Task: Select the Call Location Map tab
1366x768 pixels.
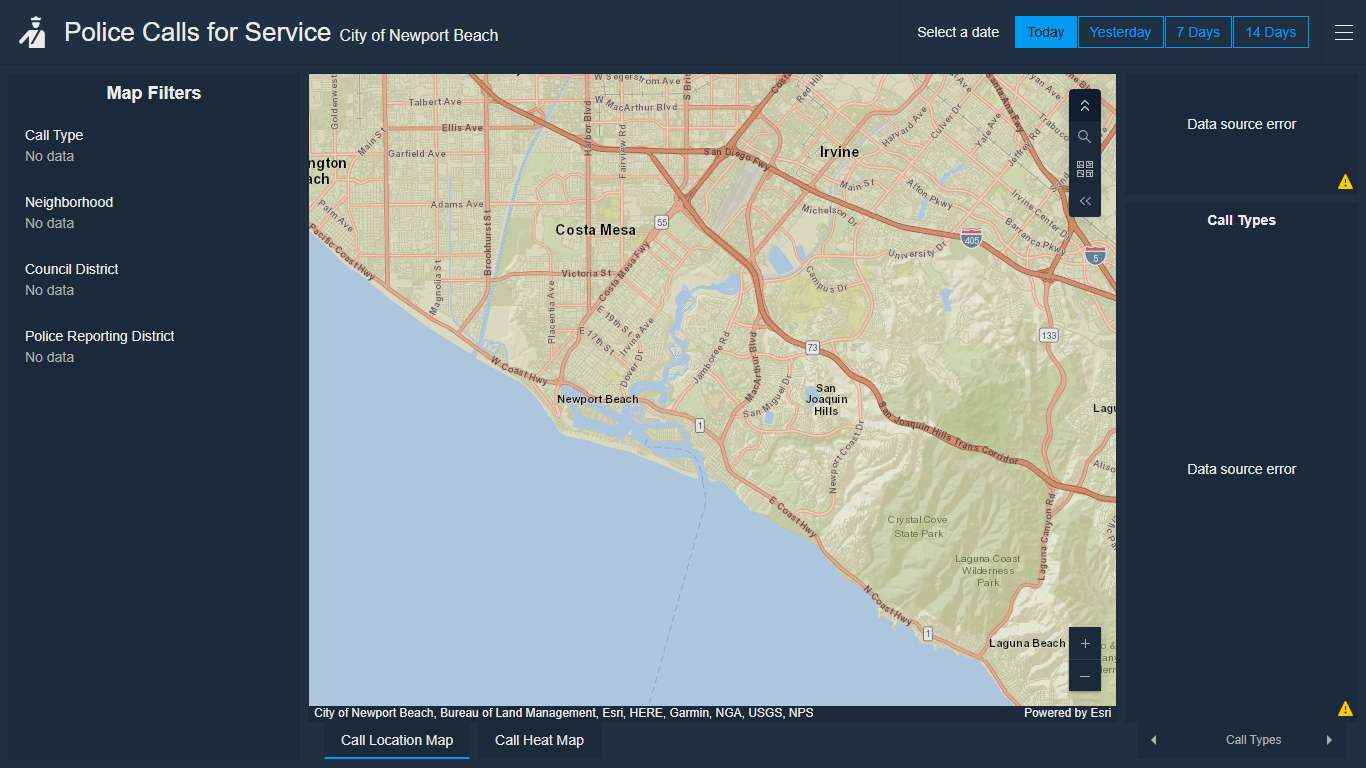Action: pyautogui.click(x=396, y=740)
